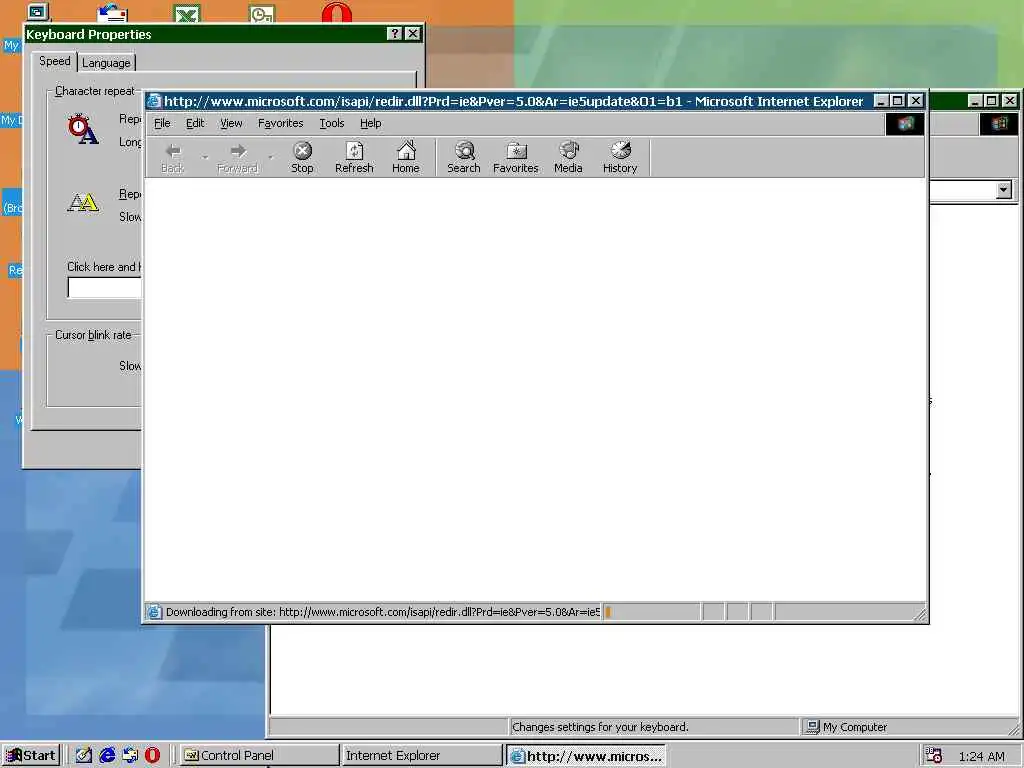Click the 'Downloading from site' status bar text
The image size is (1024, 768).
pos(383,612)
